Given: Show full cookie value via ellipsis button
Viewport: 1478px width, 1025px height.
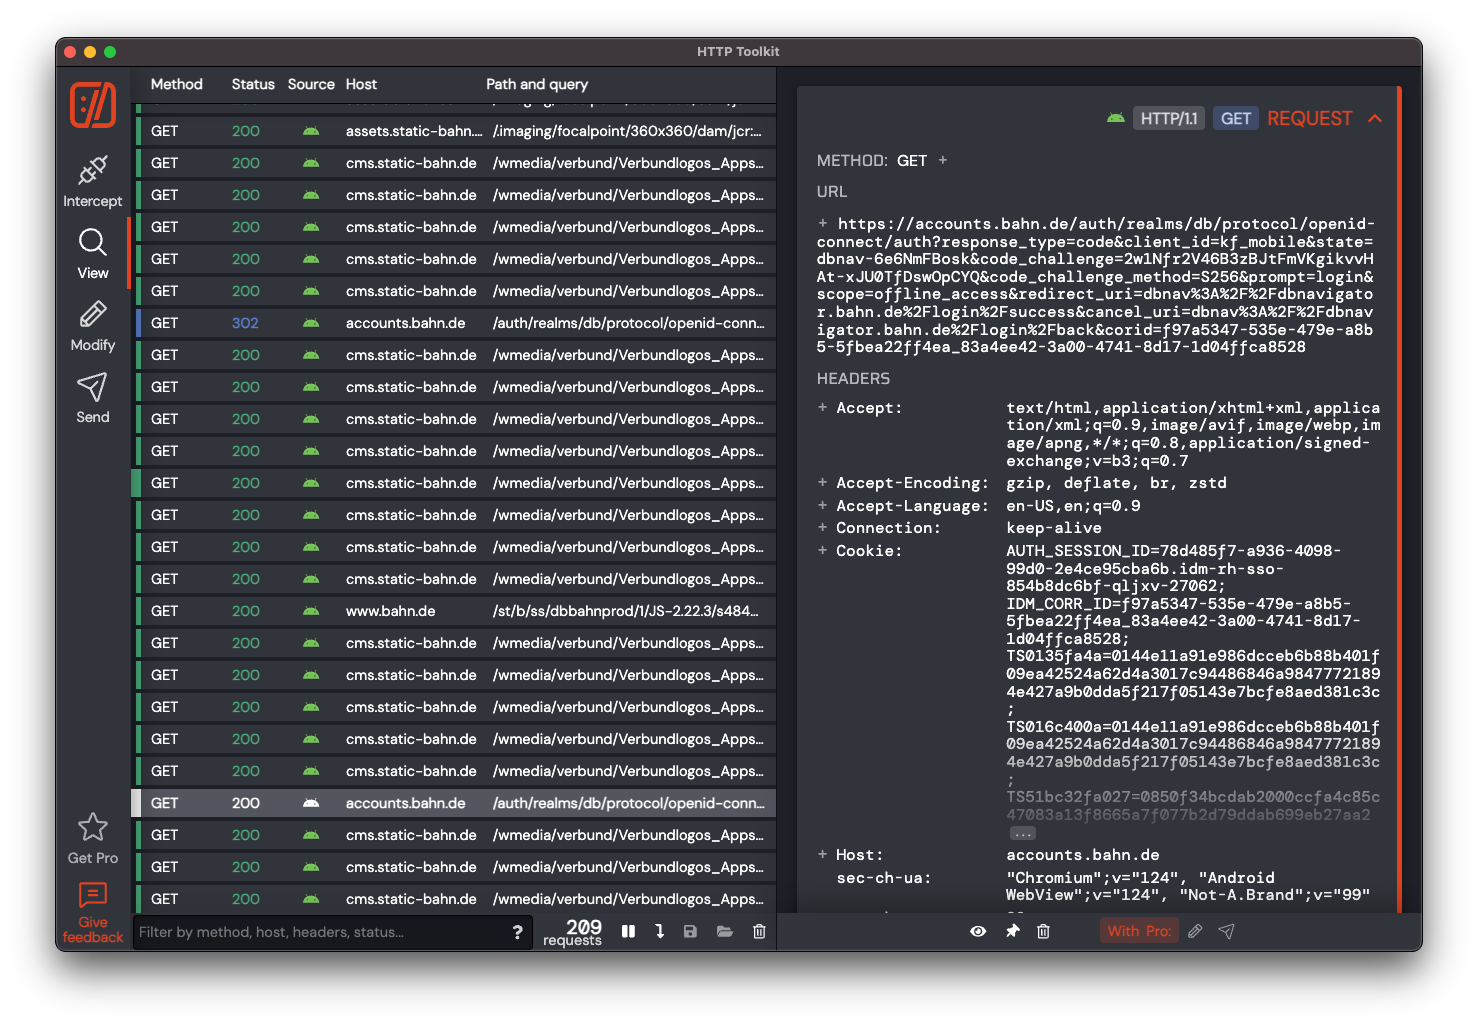Looking at the screenshot, I should point(1022,833).
